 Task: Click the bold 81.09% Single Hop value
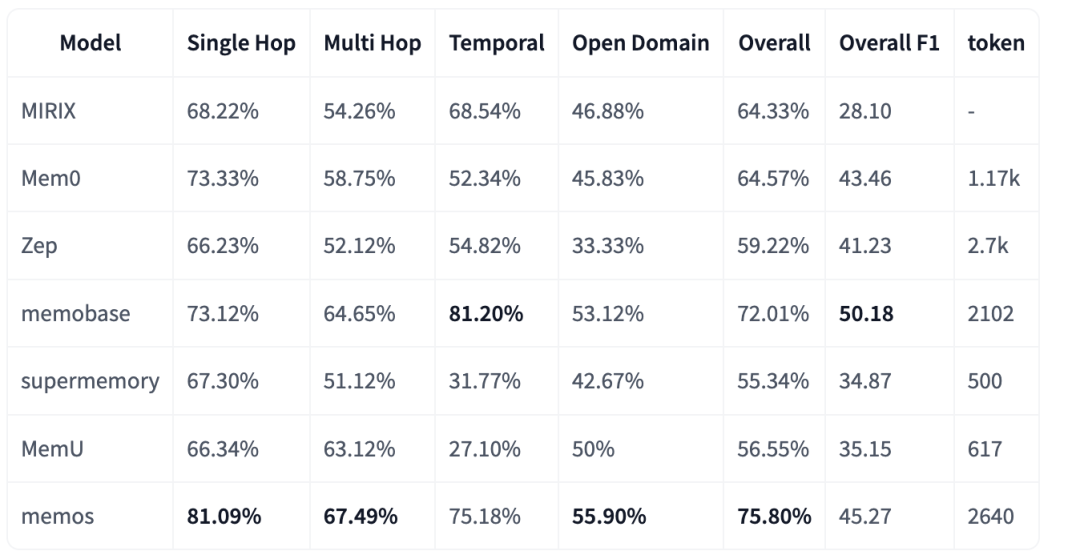(224, 517)
